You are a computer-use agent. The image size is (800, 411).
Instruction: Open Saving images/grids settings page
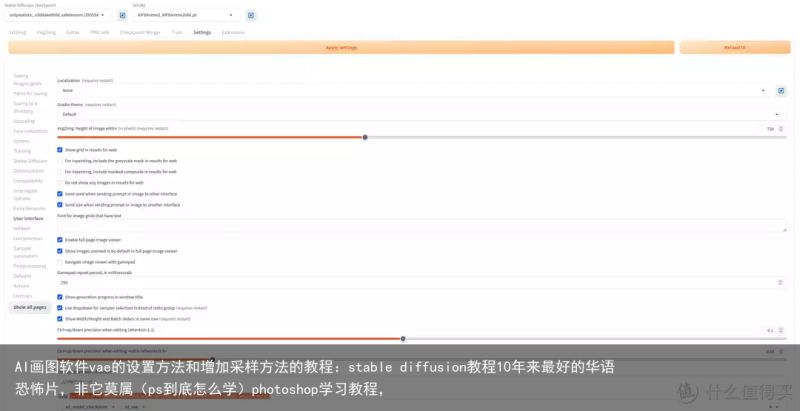pos(27,80)
